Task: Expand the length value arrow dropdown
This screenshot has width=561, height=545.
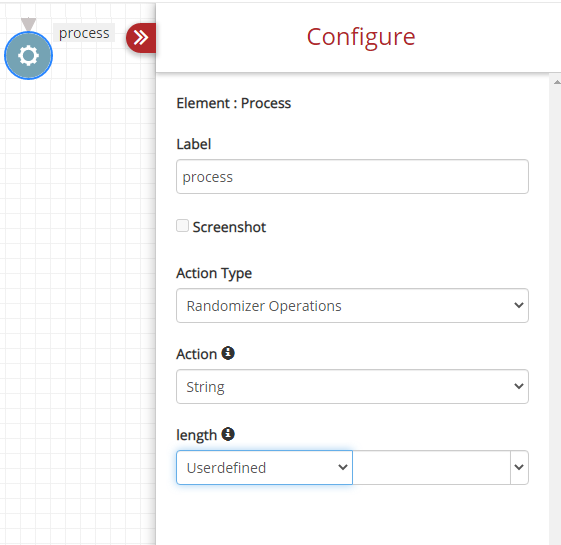Action: pyautogui.click(x=519, y=467)
